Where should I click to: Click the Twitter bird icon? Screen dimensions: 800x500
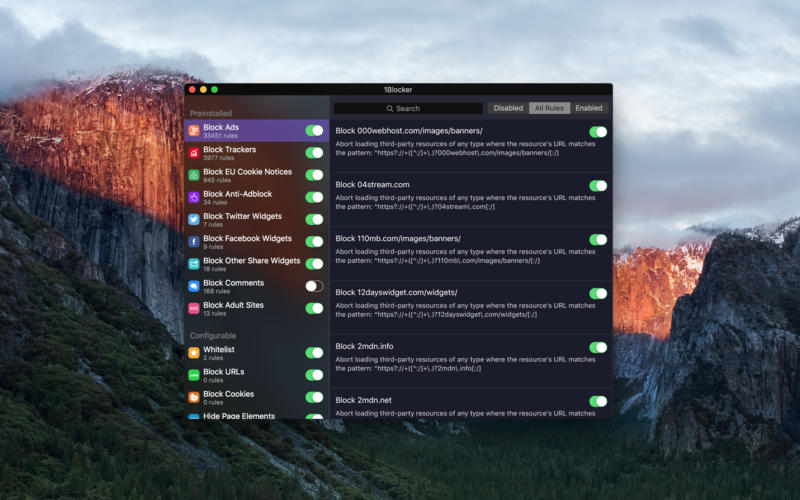click(x=194, y=219)
